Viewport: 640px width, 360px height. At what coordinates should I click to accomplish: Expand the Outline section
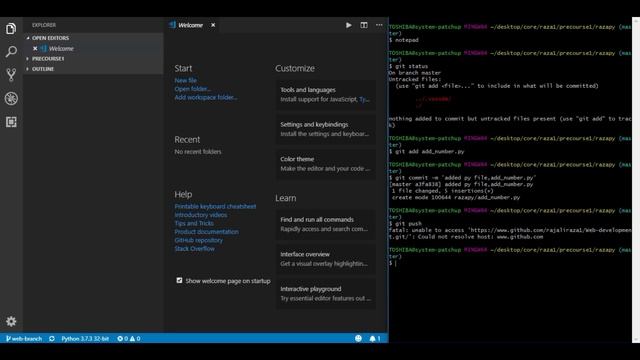93,69
